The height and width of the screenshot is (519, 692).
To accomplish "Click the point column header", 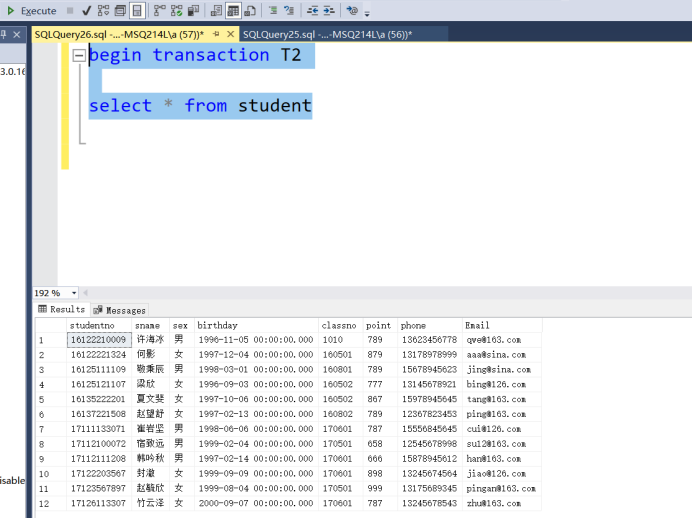I will [380, 325].
